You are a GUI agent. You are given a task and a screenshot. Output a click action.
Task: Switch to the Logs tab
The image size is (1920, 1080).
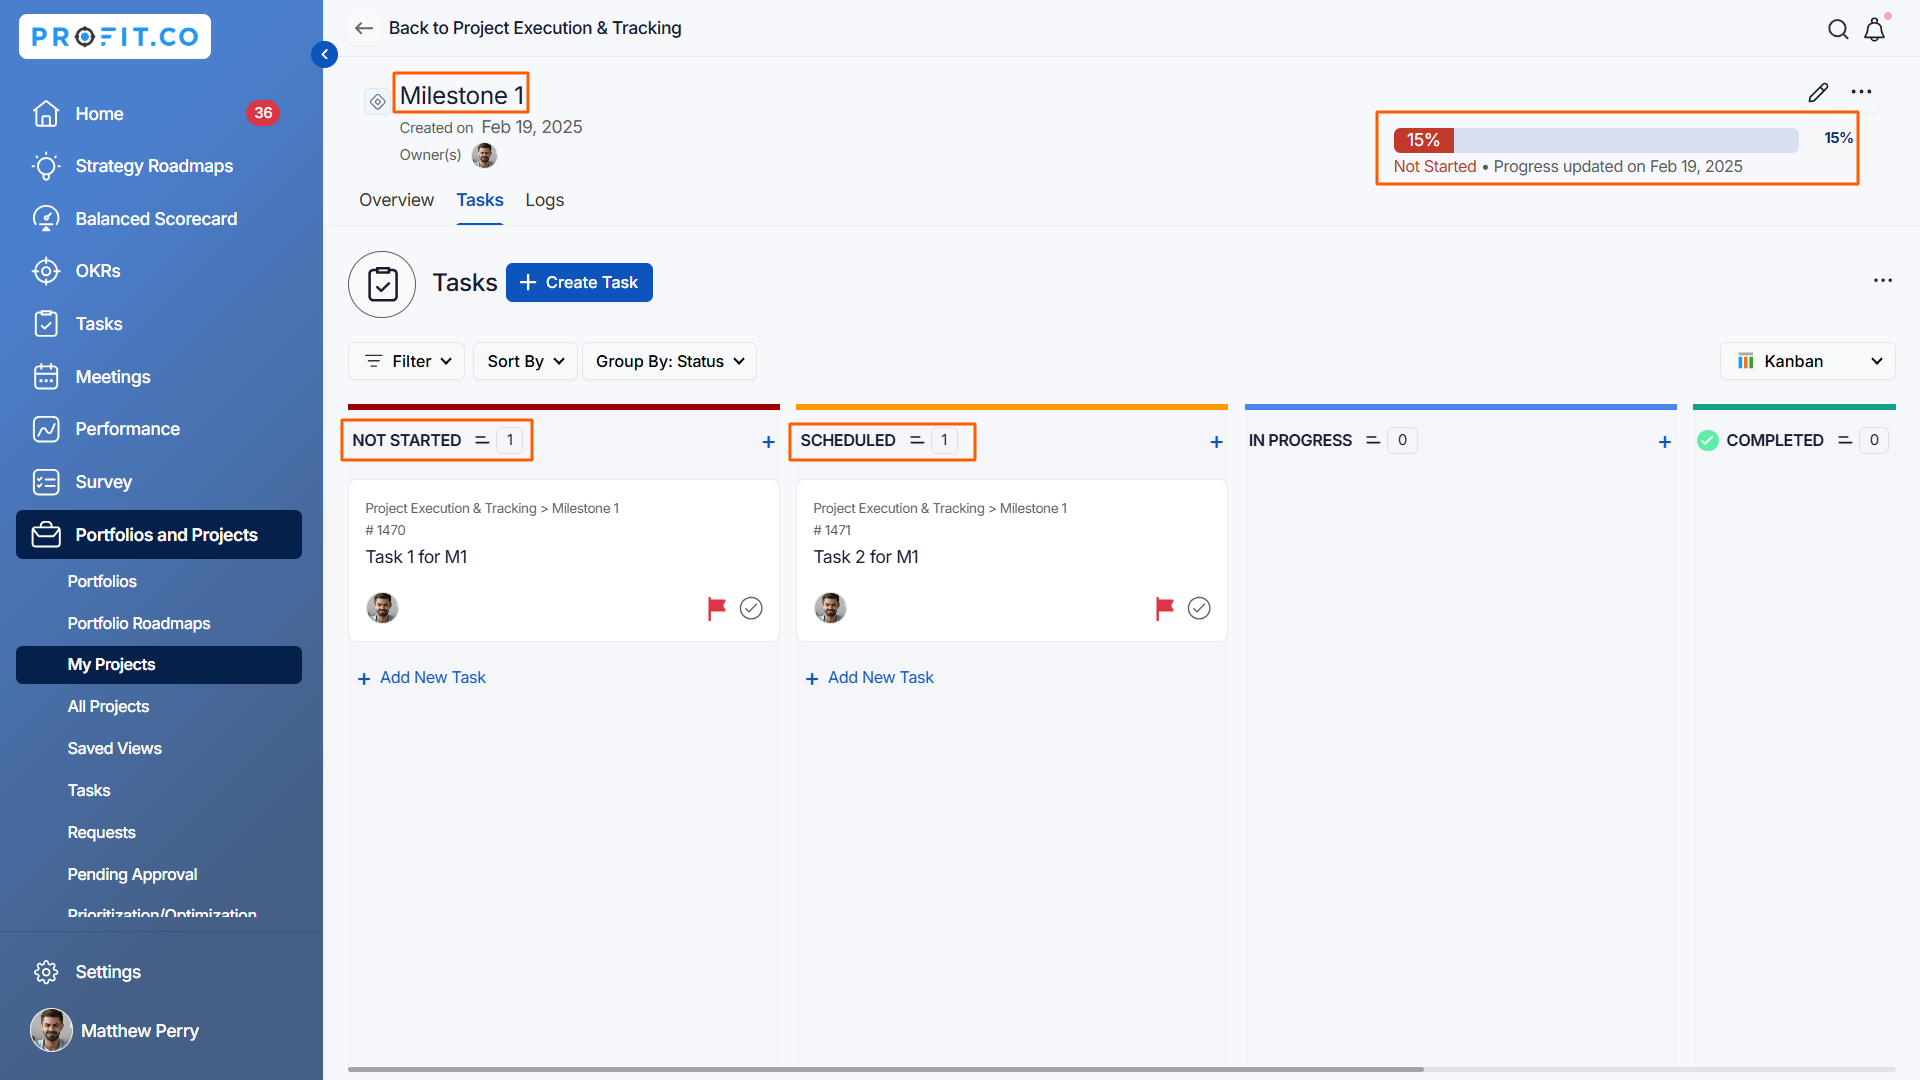click(x=544, y=200)
